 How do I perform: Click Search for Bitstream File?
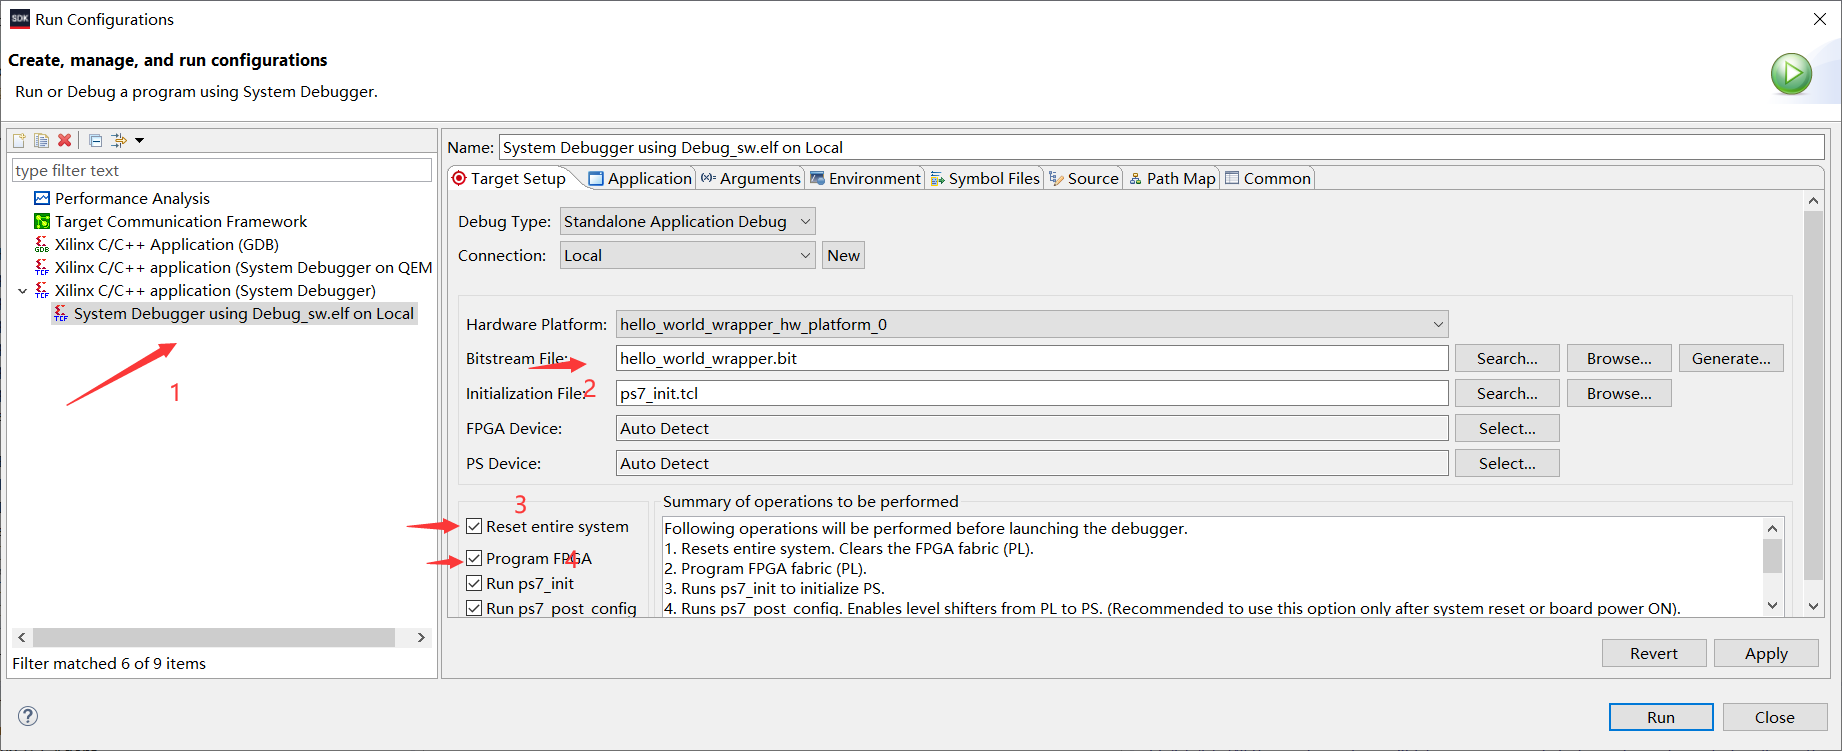click(x=1507, y=358)
